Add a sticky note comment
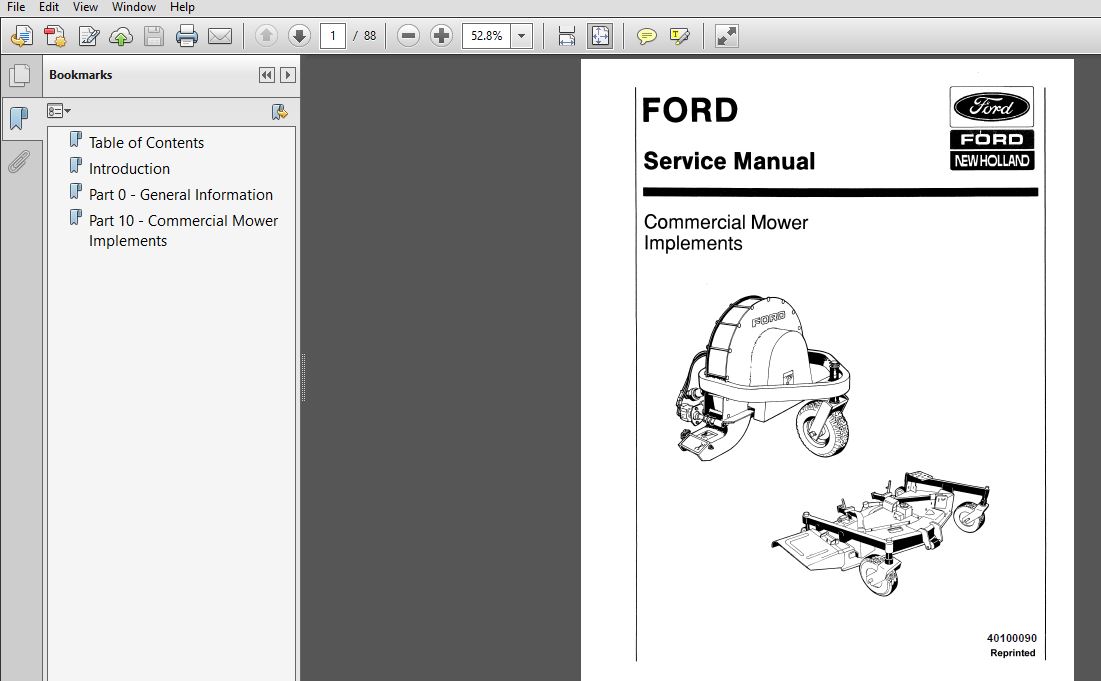This screenshot has width=1101, height=681. (646, 36)
